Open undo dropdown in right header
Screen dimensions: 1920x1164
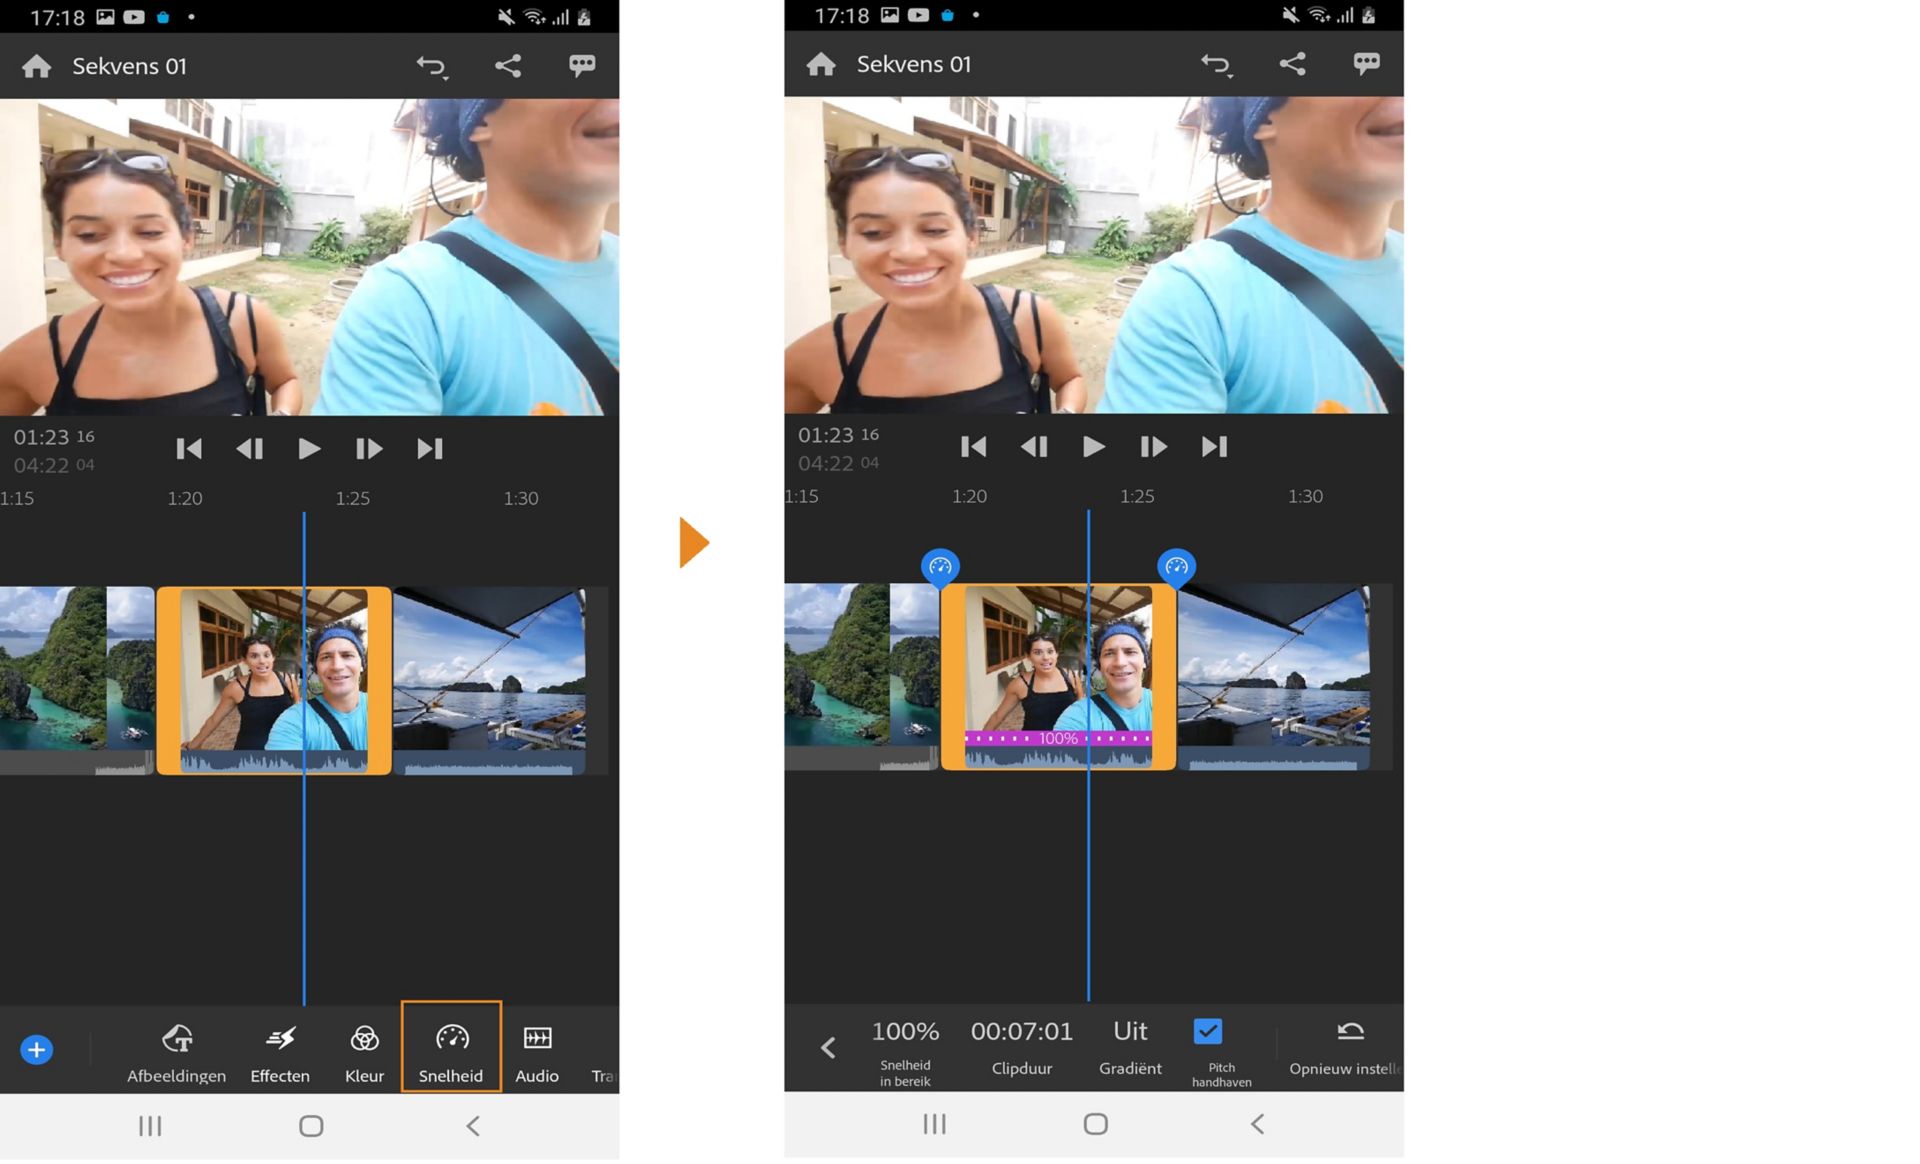coord(1216,65)
